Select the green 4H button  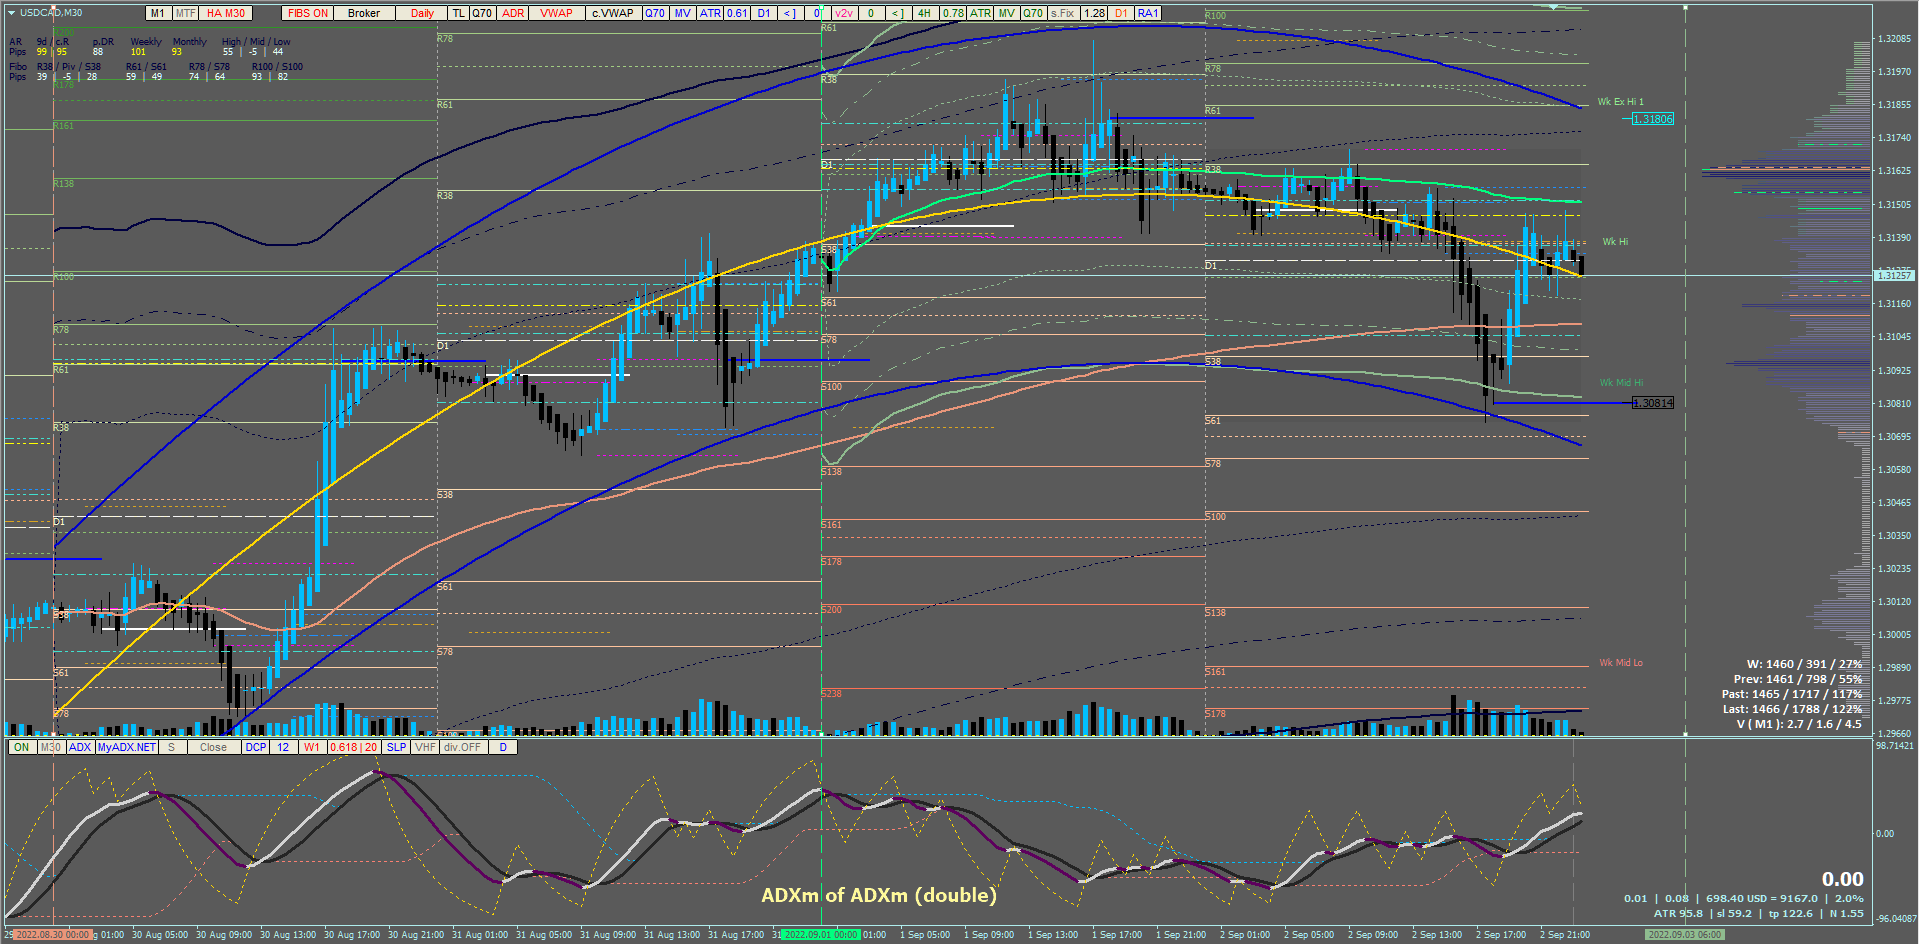click(x=925, y=13)
